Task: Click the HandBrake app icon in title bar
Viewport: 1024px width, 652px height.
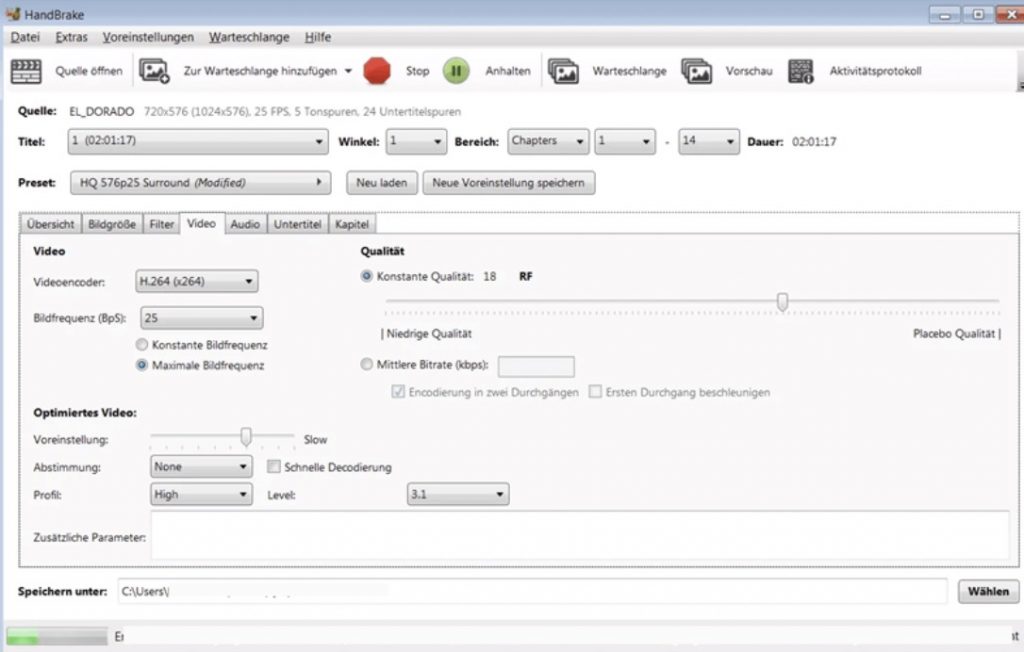Action: (13, 14)
